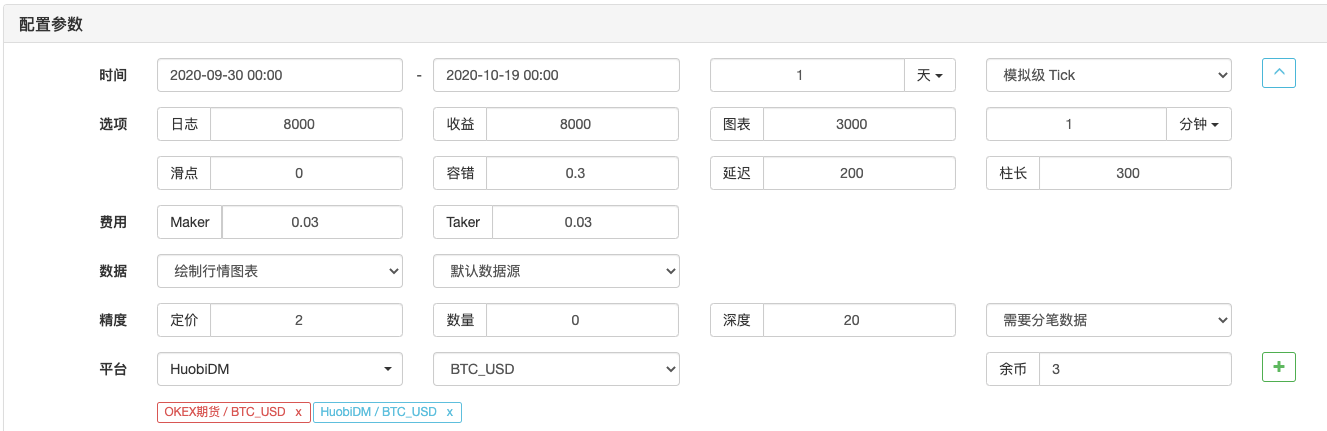Edit the 余币 balance input field

[1135, 369]
